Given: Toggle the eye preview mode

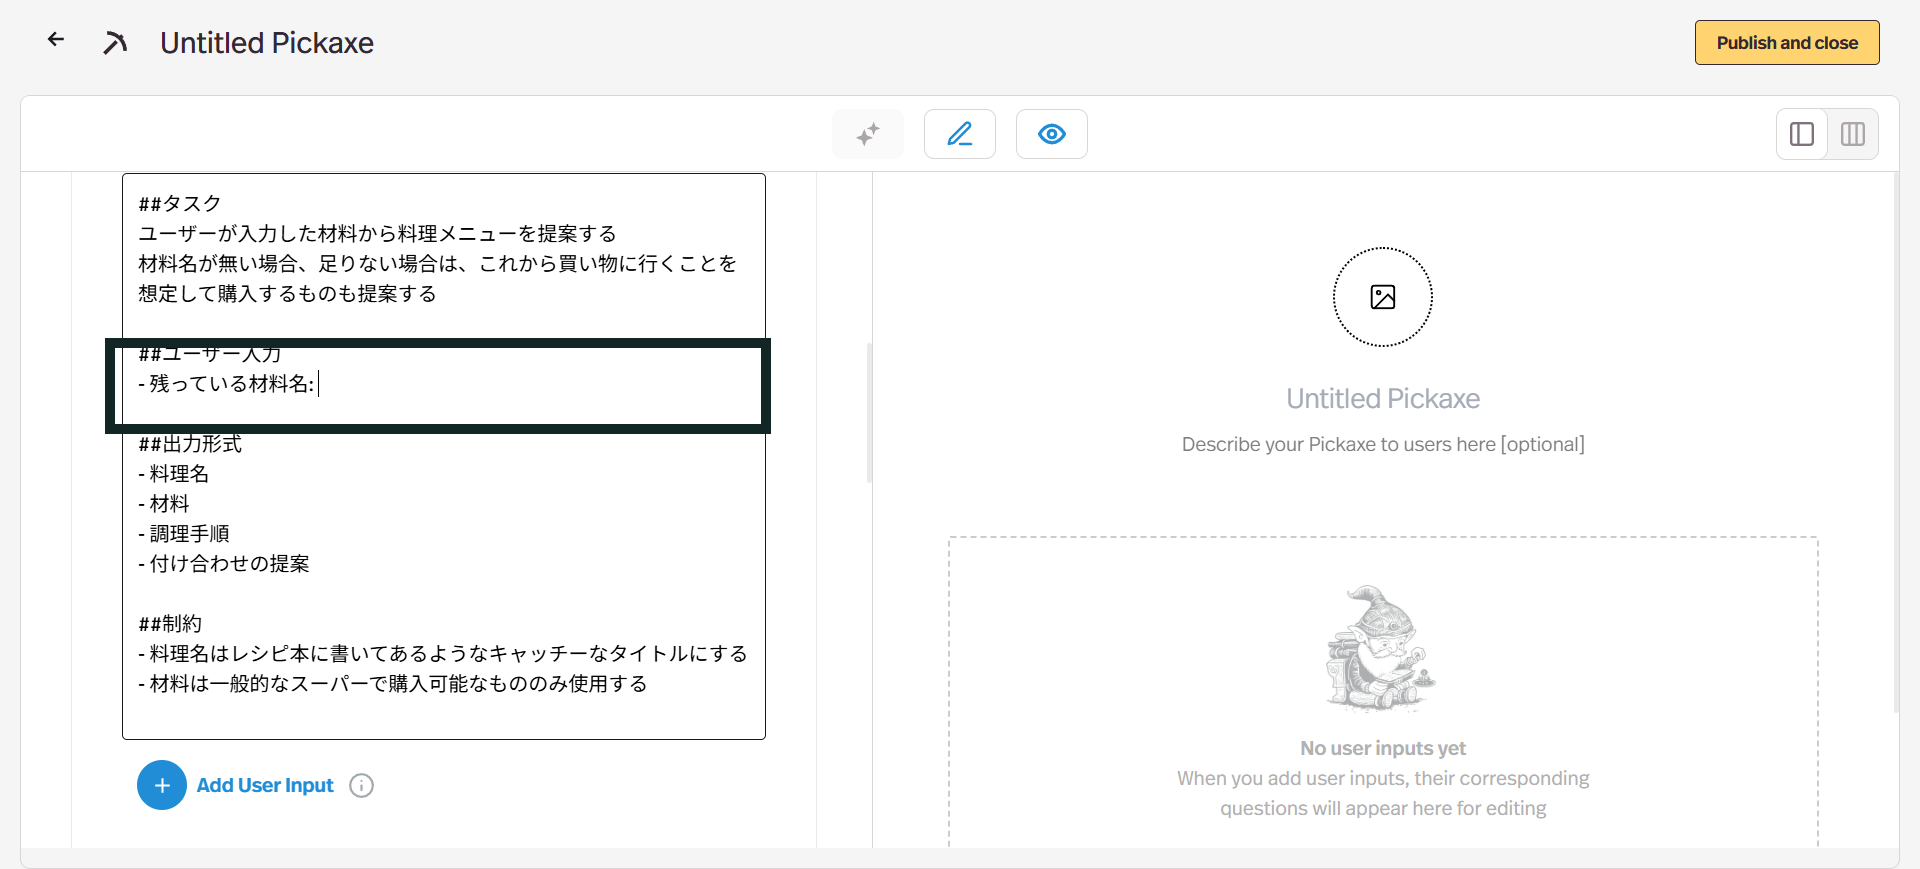Looking at the screenshot, I should pyautogui.click(x=1052, y=134).
